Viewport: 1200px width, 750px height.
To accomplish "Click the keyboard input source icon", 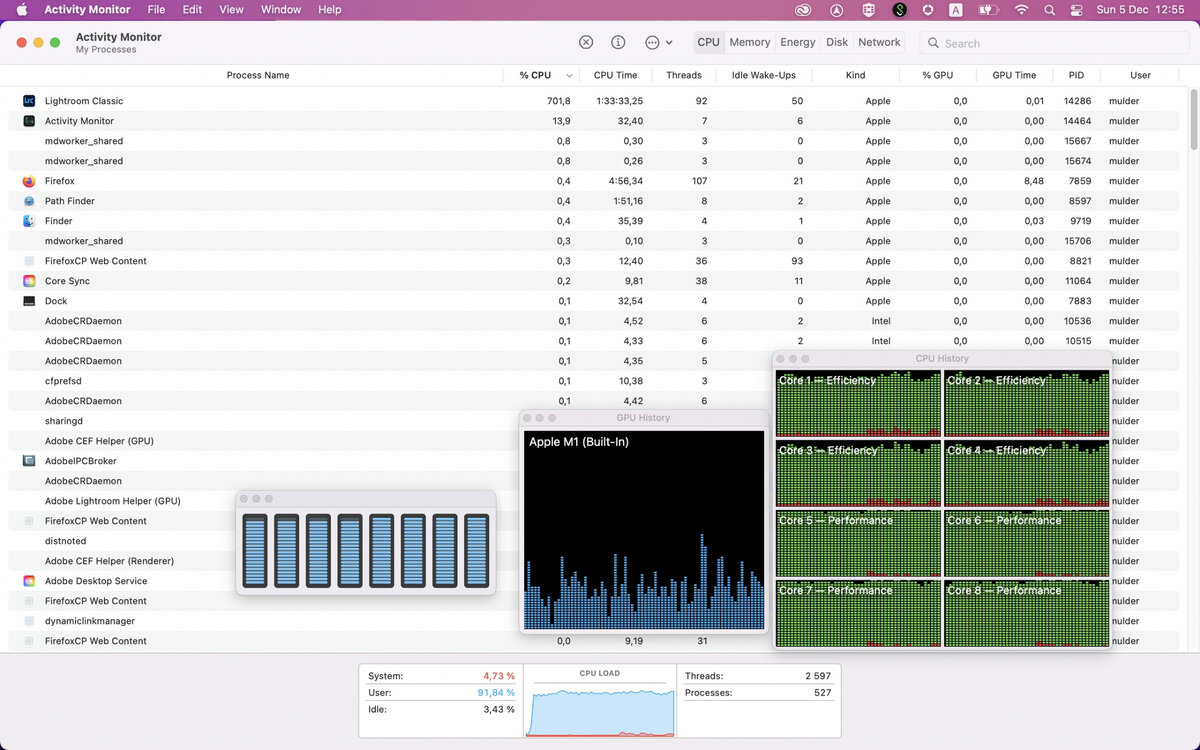I will [955, 10].
